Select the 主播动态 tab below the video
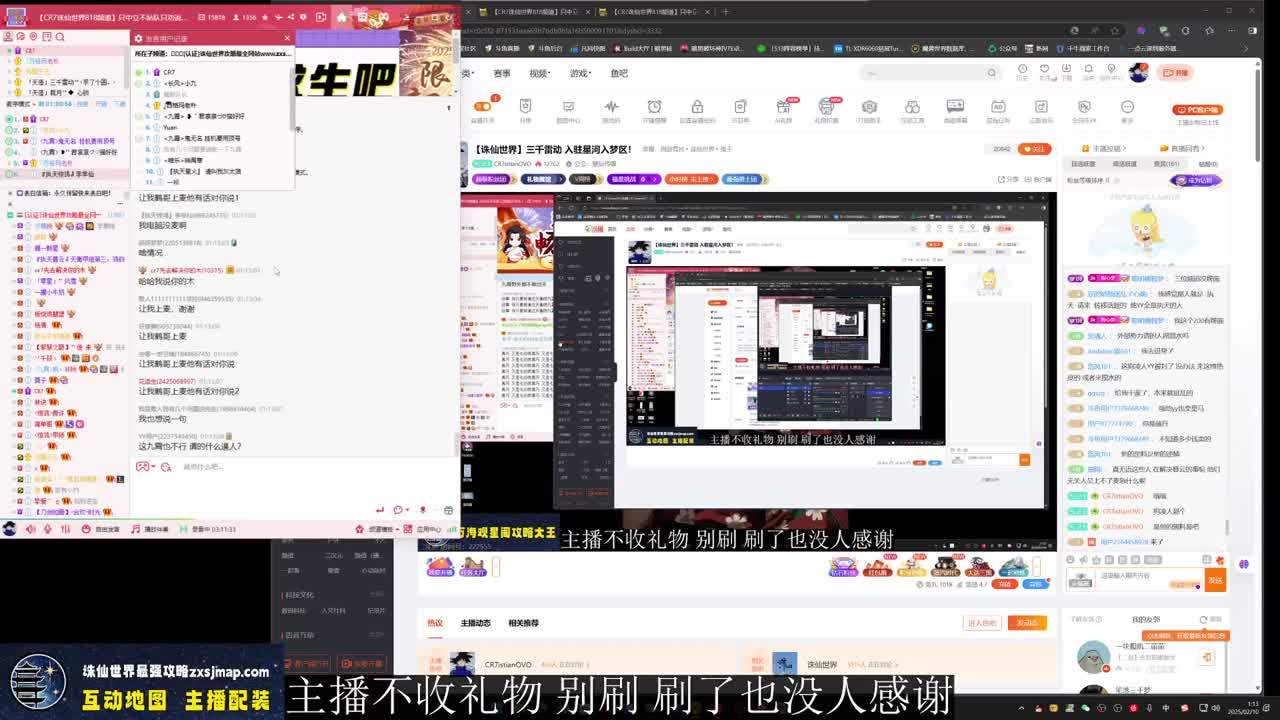This screenshot has height=720, width=1280. [x=475, y=623]
